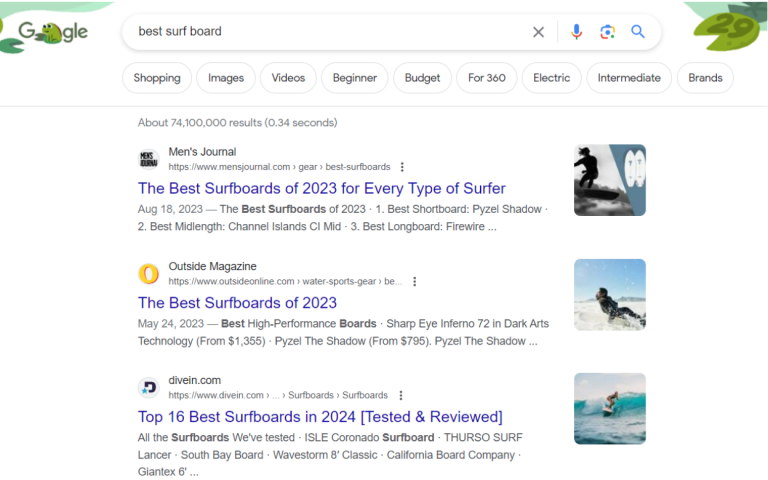Open Outside Magazine's The Best Surfboards of 2023
This screenshot has width=768, height=480.
click(x=237, y=303)
